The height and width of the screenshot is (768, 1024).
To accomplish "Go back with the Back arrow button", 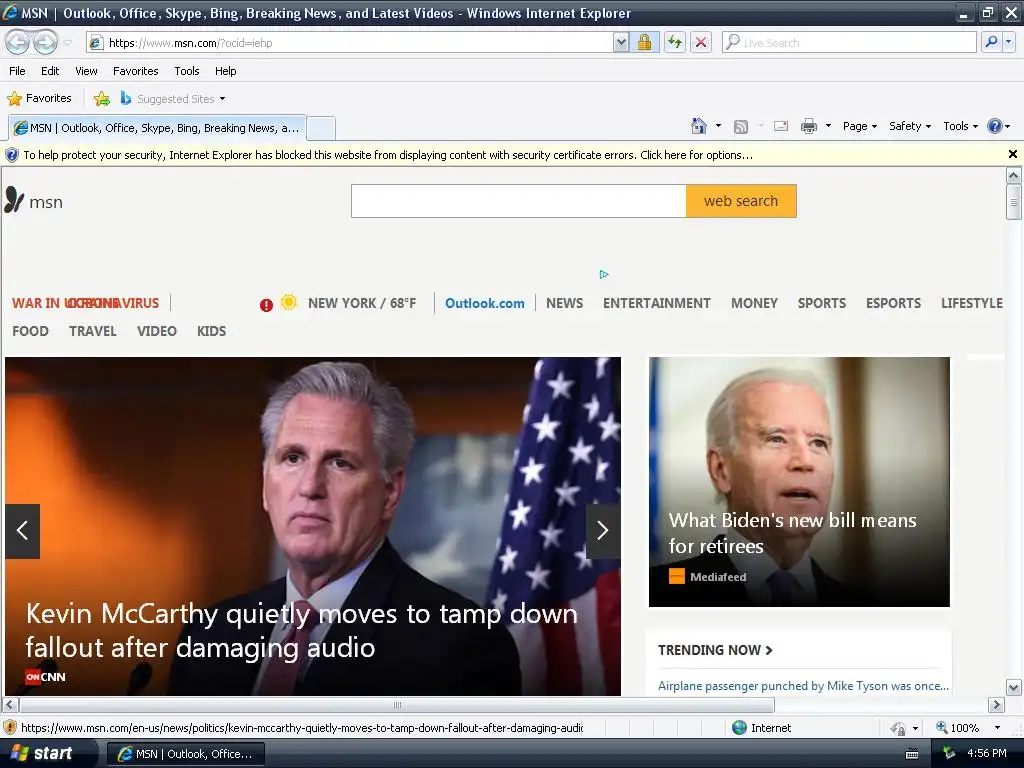I will pyautogui.click(x=18, y=42).
